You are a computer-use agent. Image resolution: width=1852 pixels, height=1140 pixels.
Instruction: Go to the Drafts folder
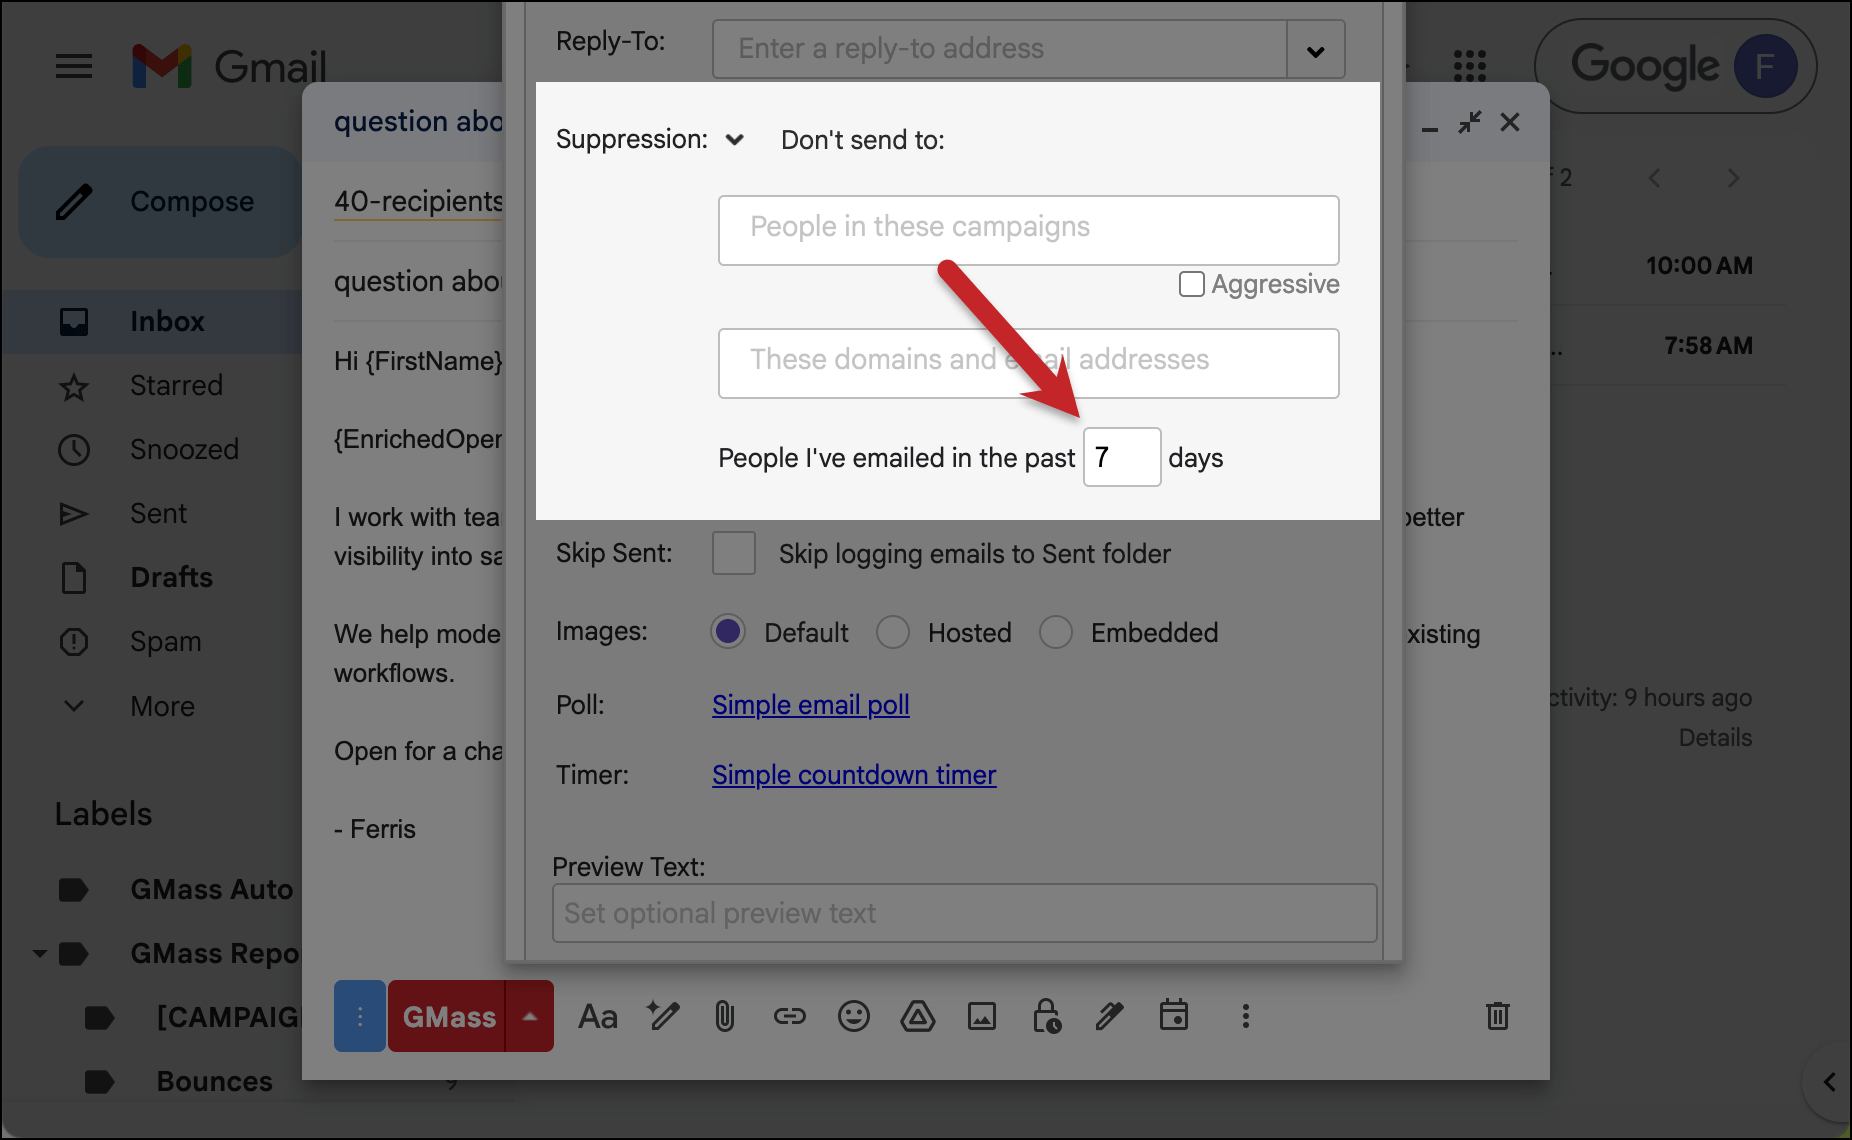coord(171,577)
